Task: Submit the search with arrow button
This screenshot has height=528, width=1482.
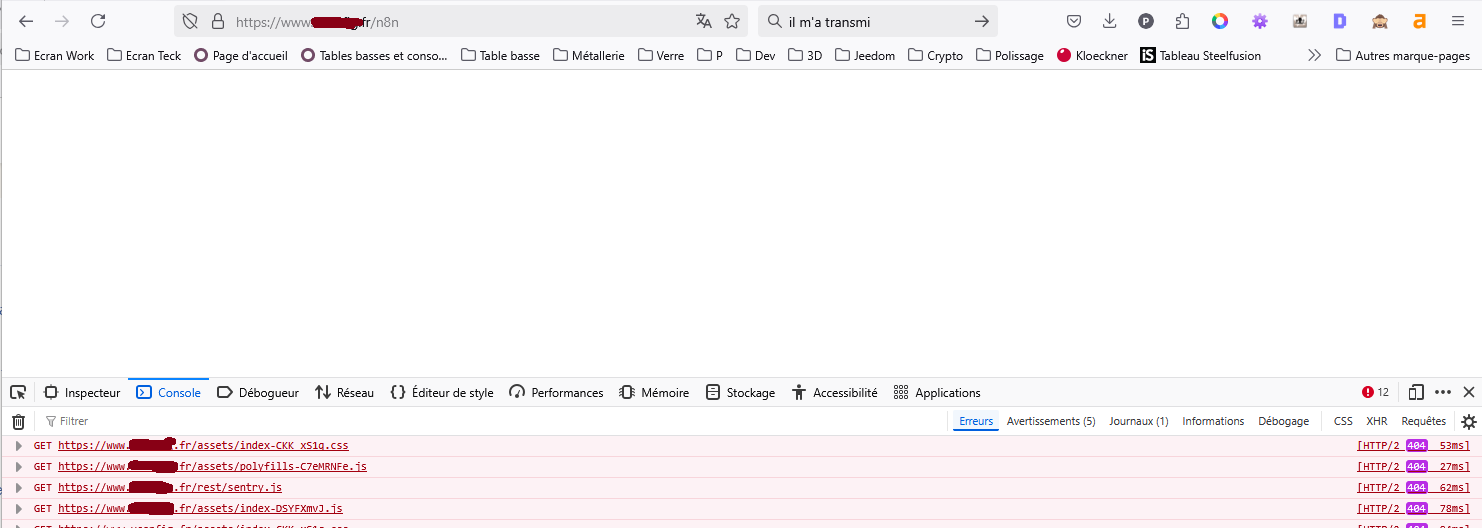Action: click(x=982, y=21)
